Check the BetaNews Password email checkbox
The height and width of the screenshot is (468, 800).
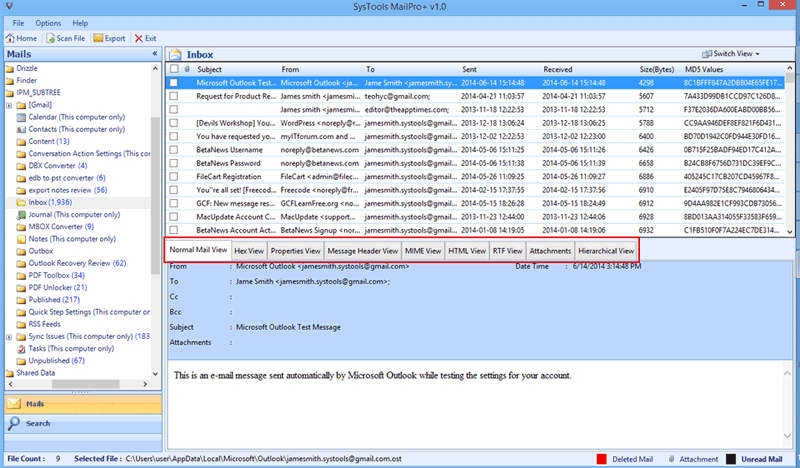coord(174,163)
